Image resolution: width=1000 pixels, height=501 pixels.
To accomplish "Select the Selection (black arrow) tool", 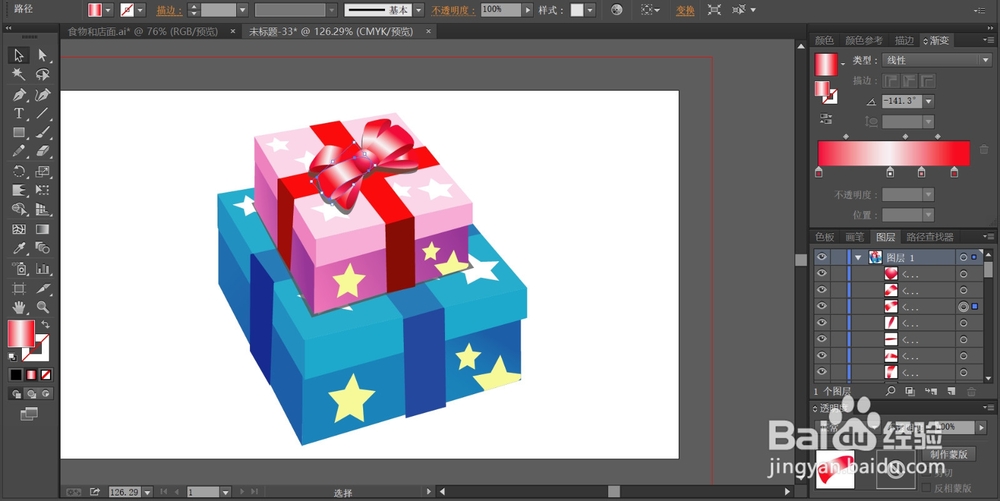I will 18,55.
